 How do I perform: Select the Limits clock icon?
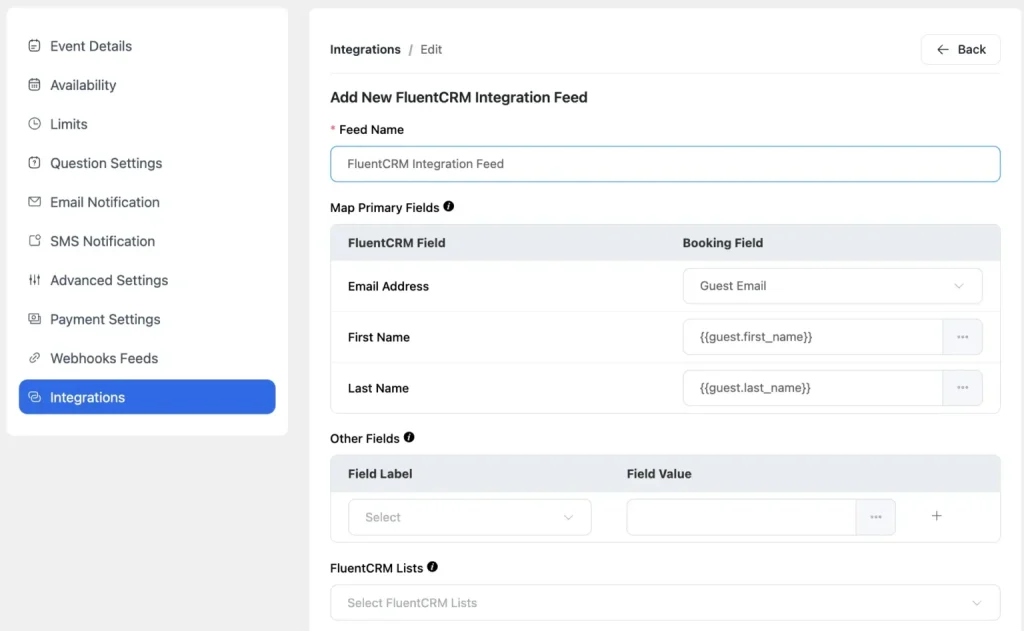coord(35,124)
